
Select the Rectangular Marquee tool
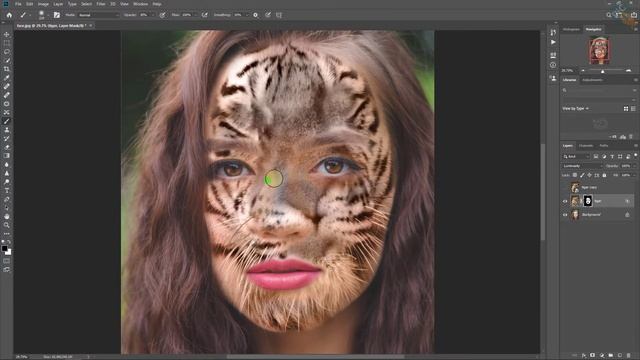[x=7, y=43]
